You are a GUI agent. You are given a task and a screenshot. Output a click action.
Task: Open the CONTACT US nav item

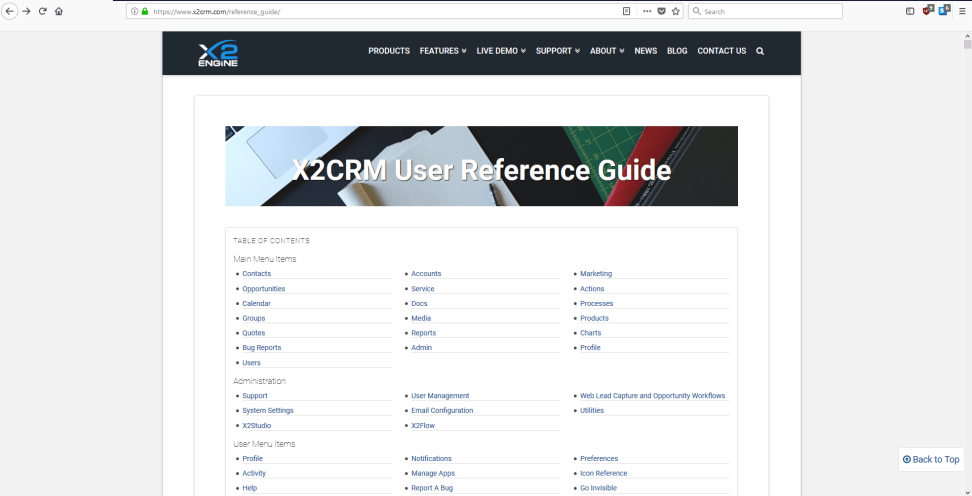pyautogui.click(x=722, y=51)
